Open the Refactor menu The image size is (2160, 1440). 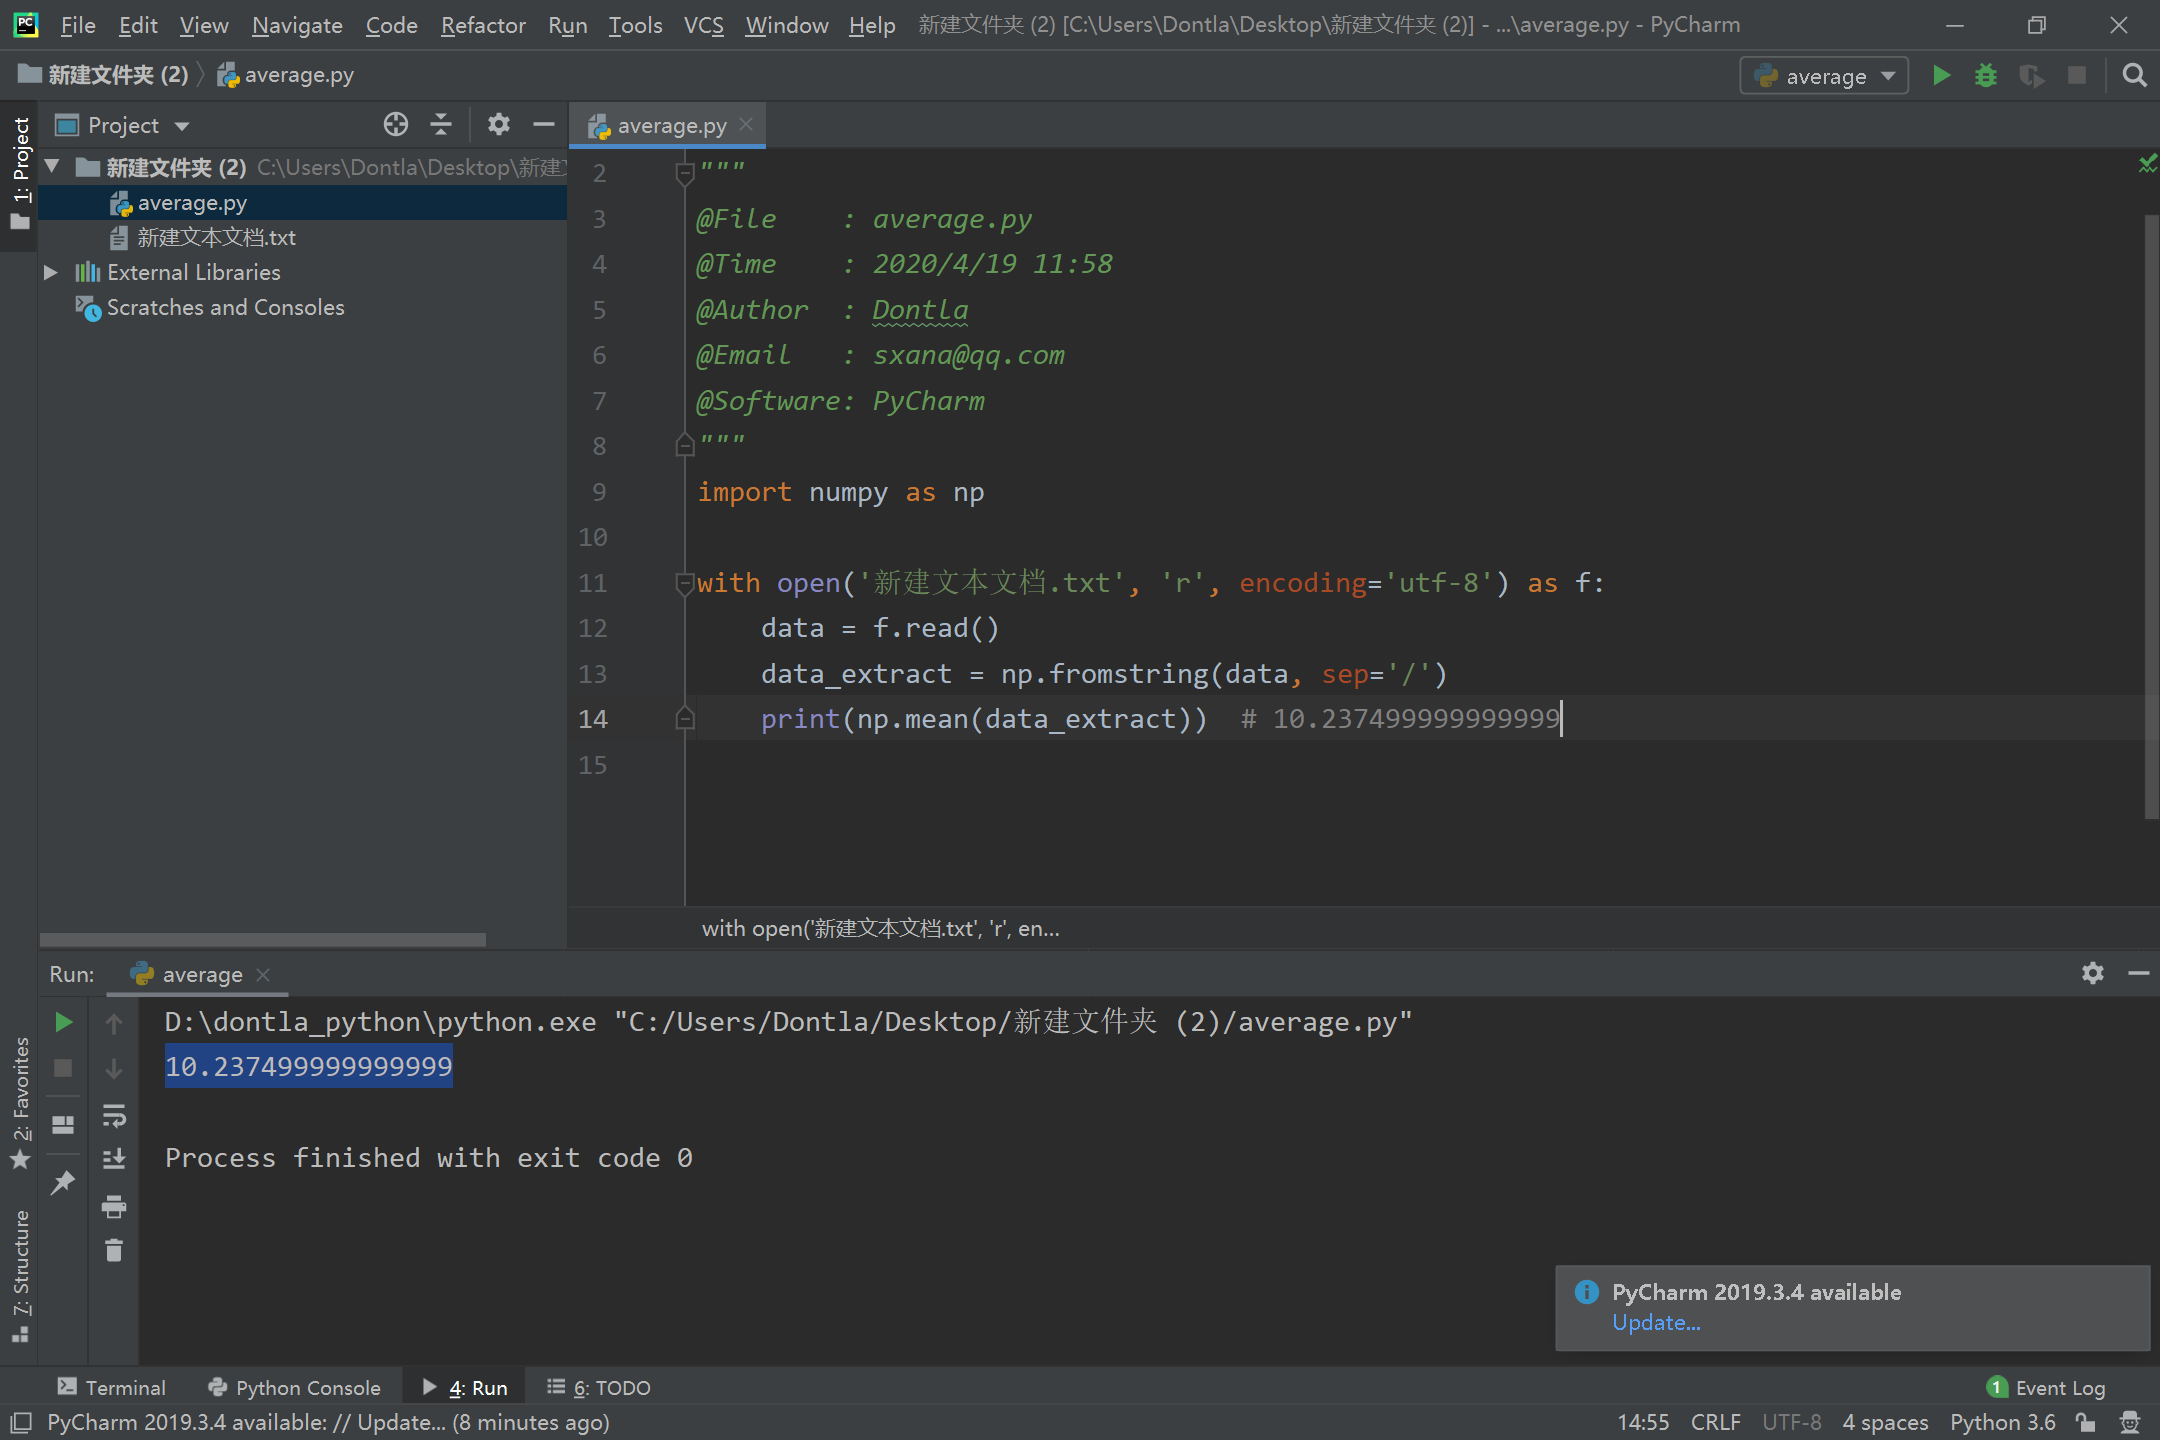(x=483, y=25)
